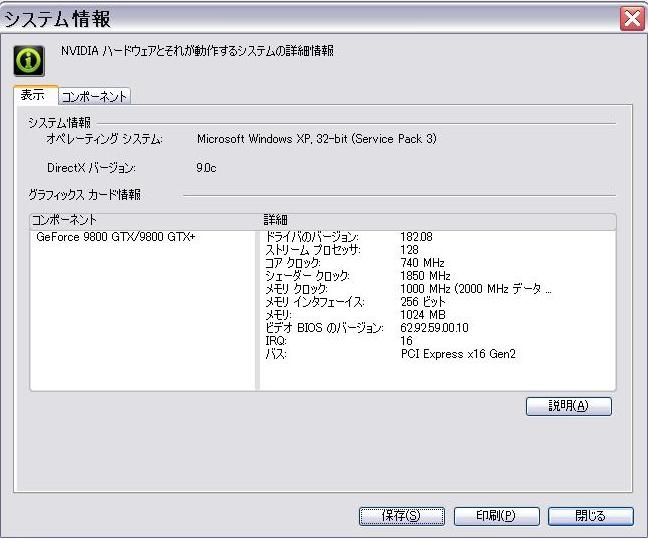The width and height of the screenshot is (648, 539).
Task: Click the バス value PCI Express x16 Gen2
Action: pyautogui.click(x=458, y=354)
